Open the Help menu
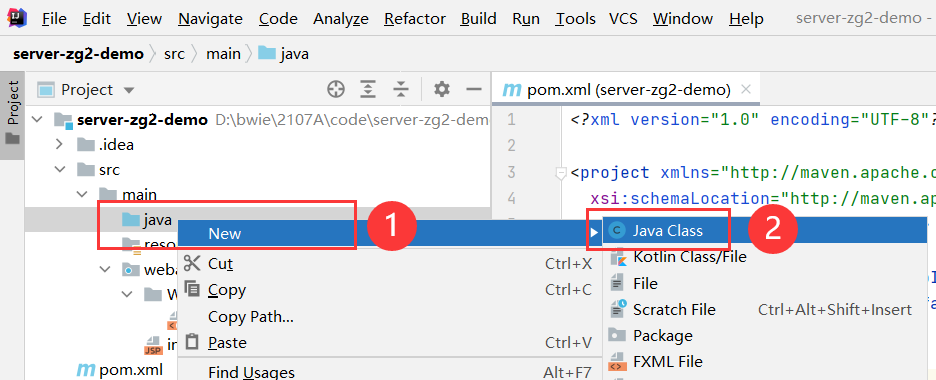 pos(746,18)
